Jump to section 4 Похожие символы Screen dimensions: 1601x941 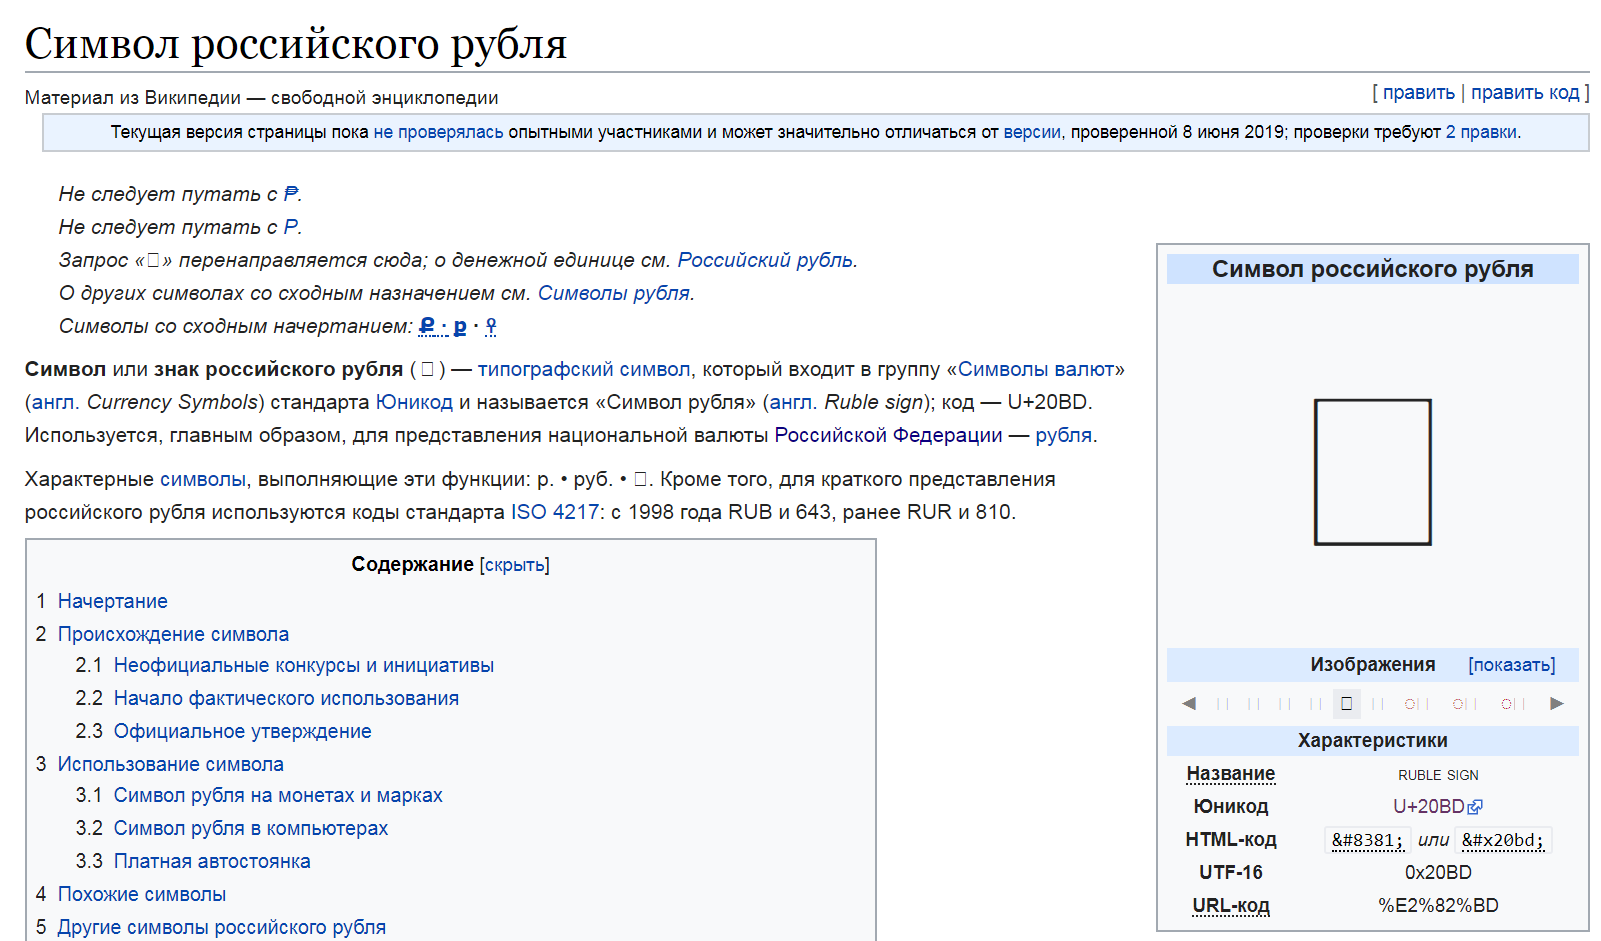[x=142, y=894]
